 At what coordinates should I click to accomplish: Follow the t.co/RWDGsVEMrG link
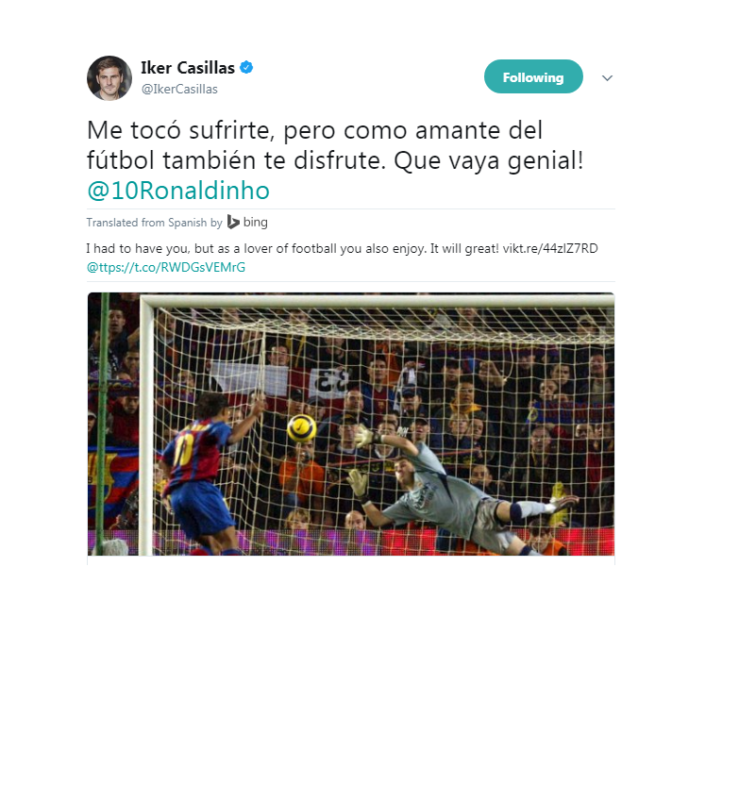tap(166, 267)
